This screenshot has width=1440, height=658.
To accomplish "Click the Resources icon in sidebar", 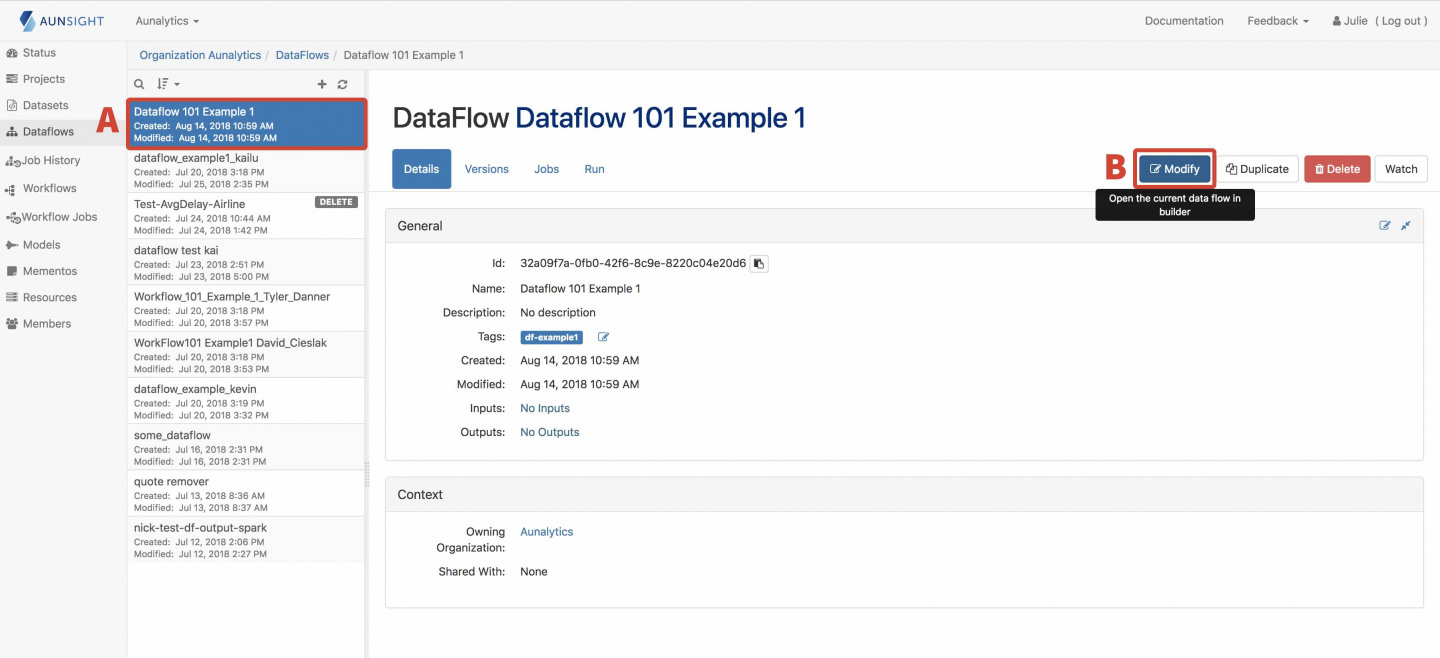I will click(x=12, y=297).
